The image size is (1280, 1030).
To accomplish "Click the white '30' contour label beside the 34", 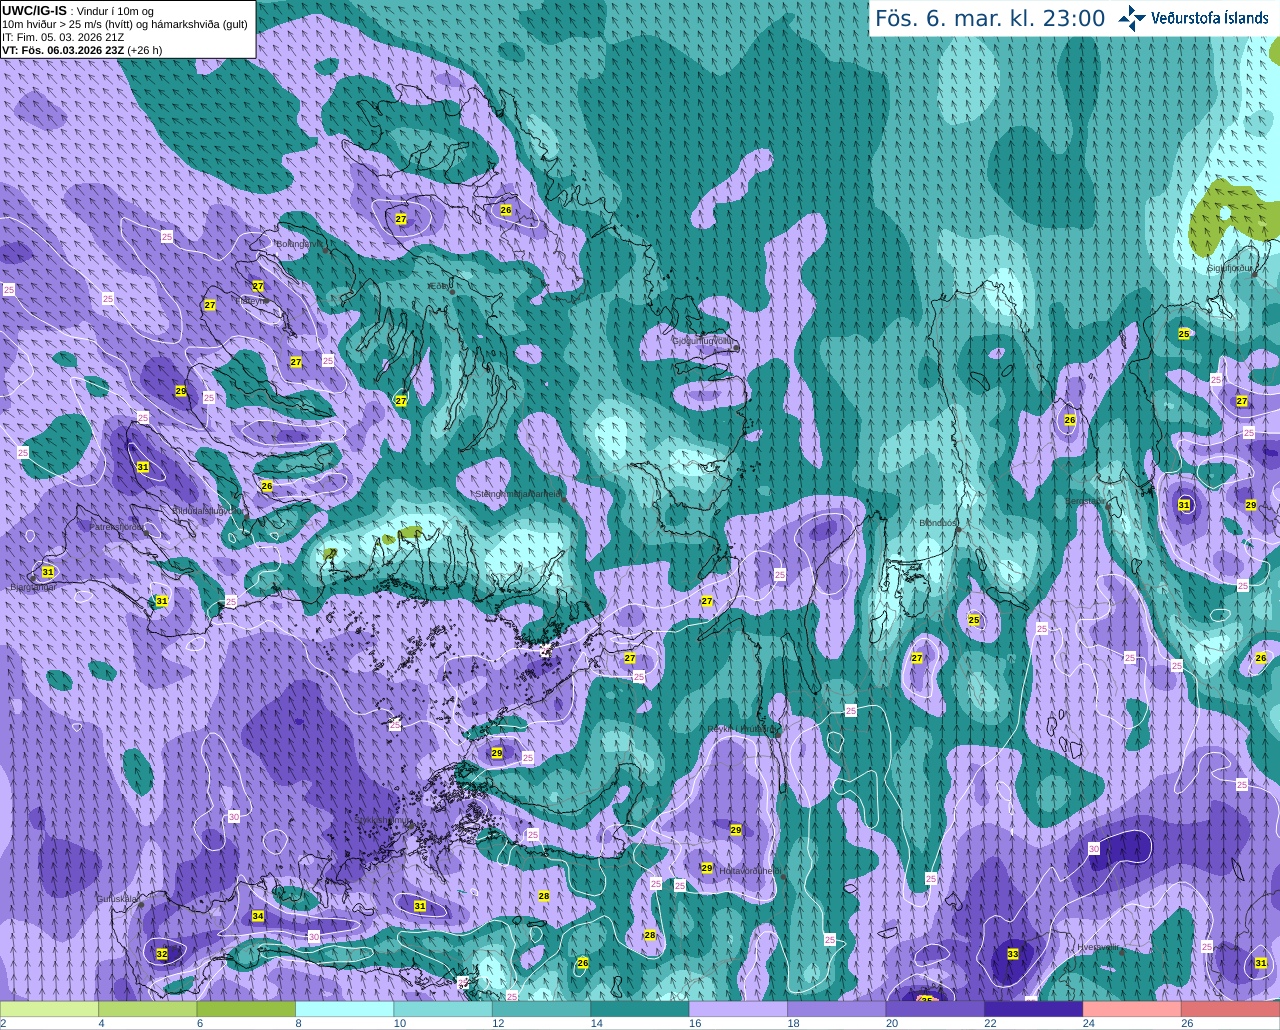I will [314, 937].
